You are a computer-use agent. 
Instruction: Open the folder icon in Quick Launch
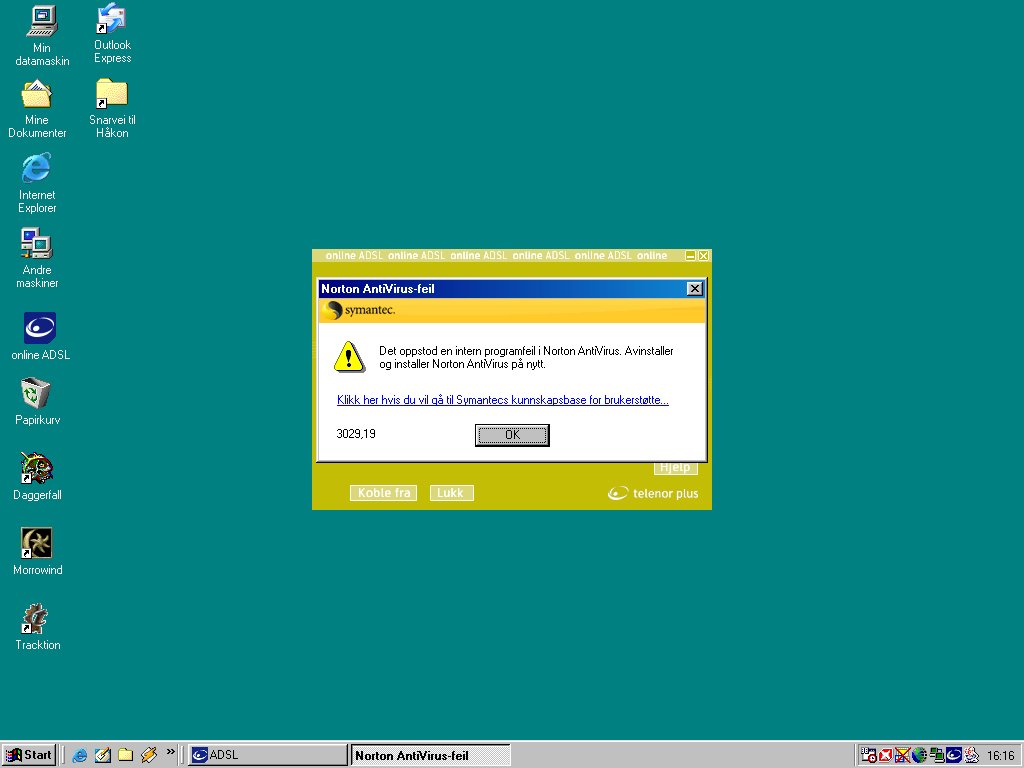(x=125, y=756)
